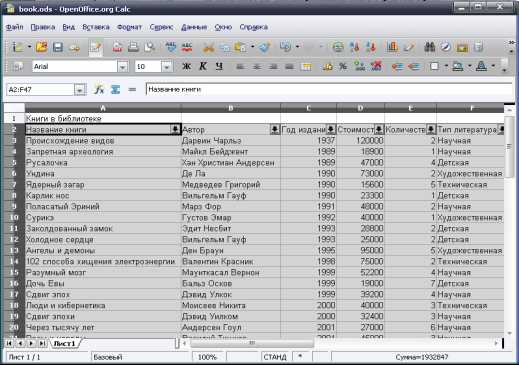Open the Data Sources icon

click(x=478, y=47)
